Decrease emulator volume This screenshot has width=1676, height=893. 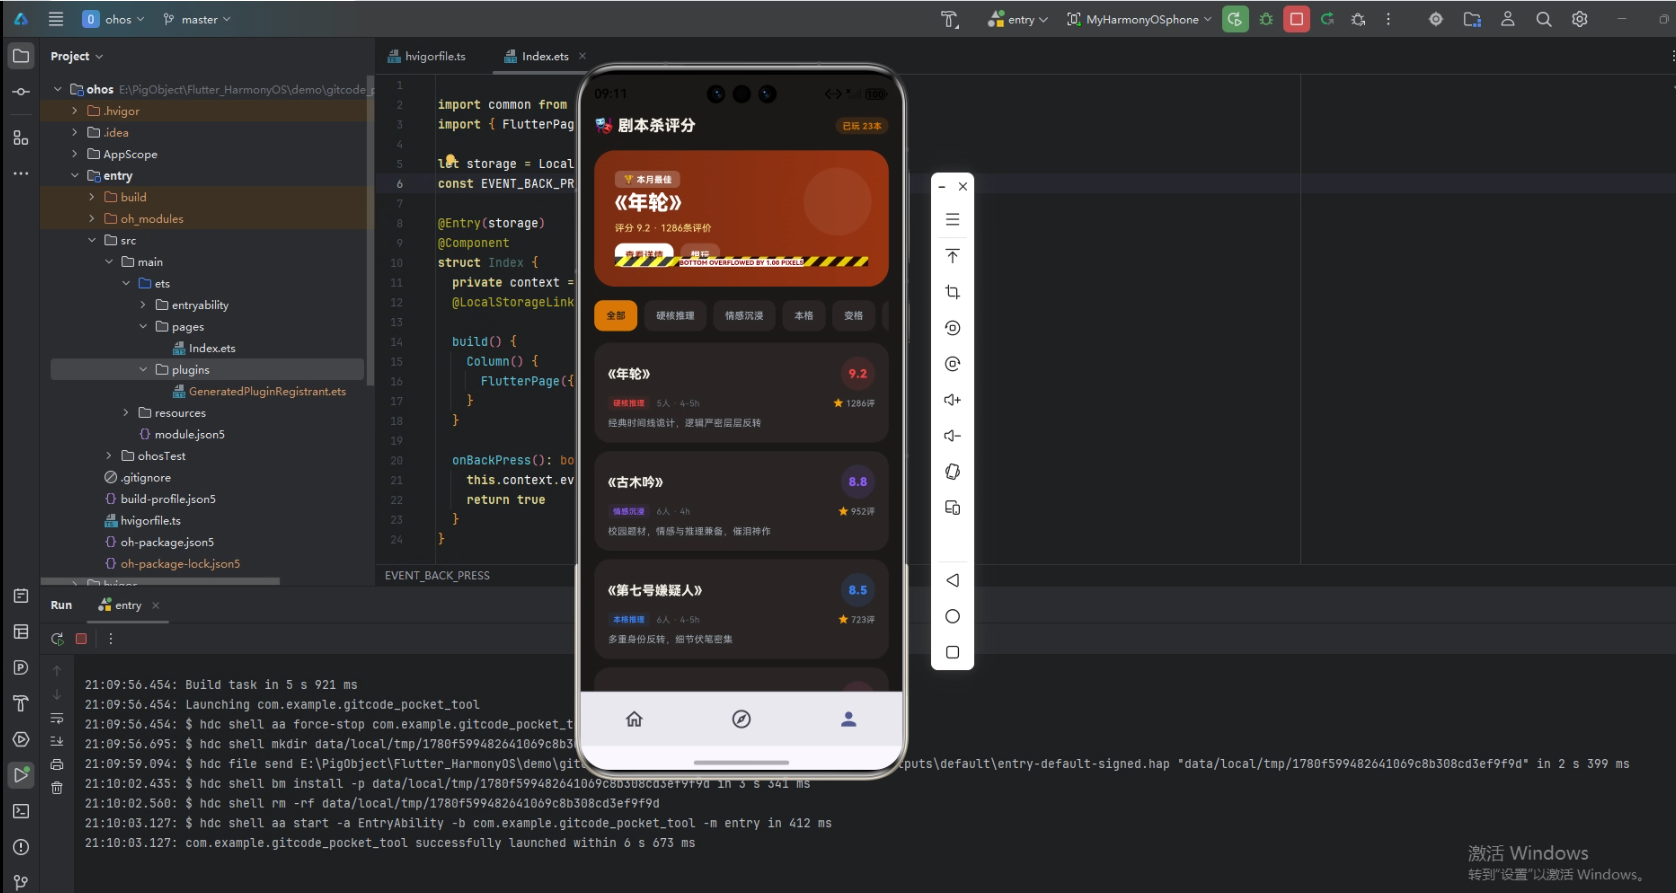(x=952, y=436)
